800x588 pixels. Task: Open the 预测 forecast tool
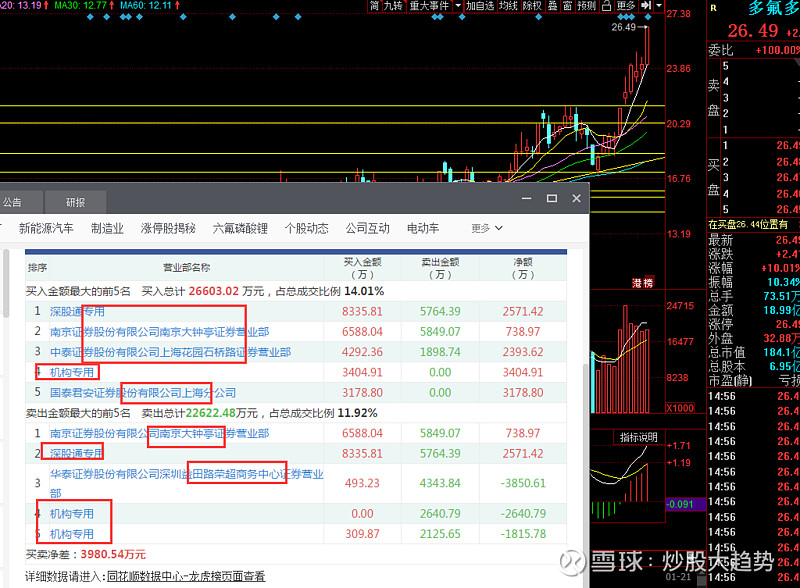586,6
